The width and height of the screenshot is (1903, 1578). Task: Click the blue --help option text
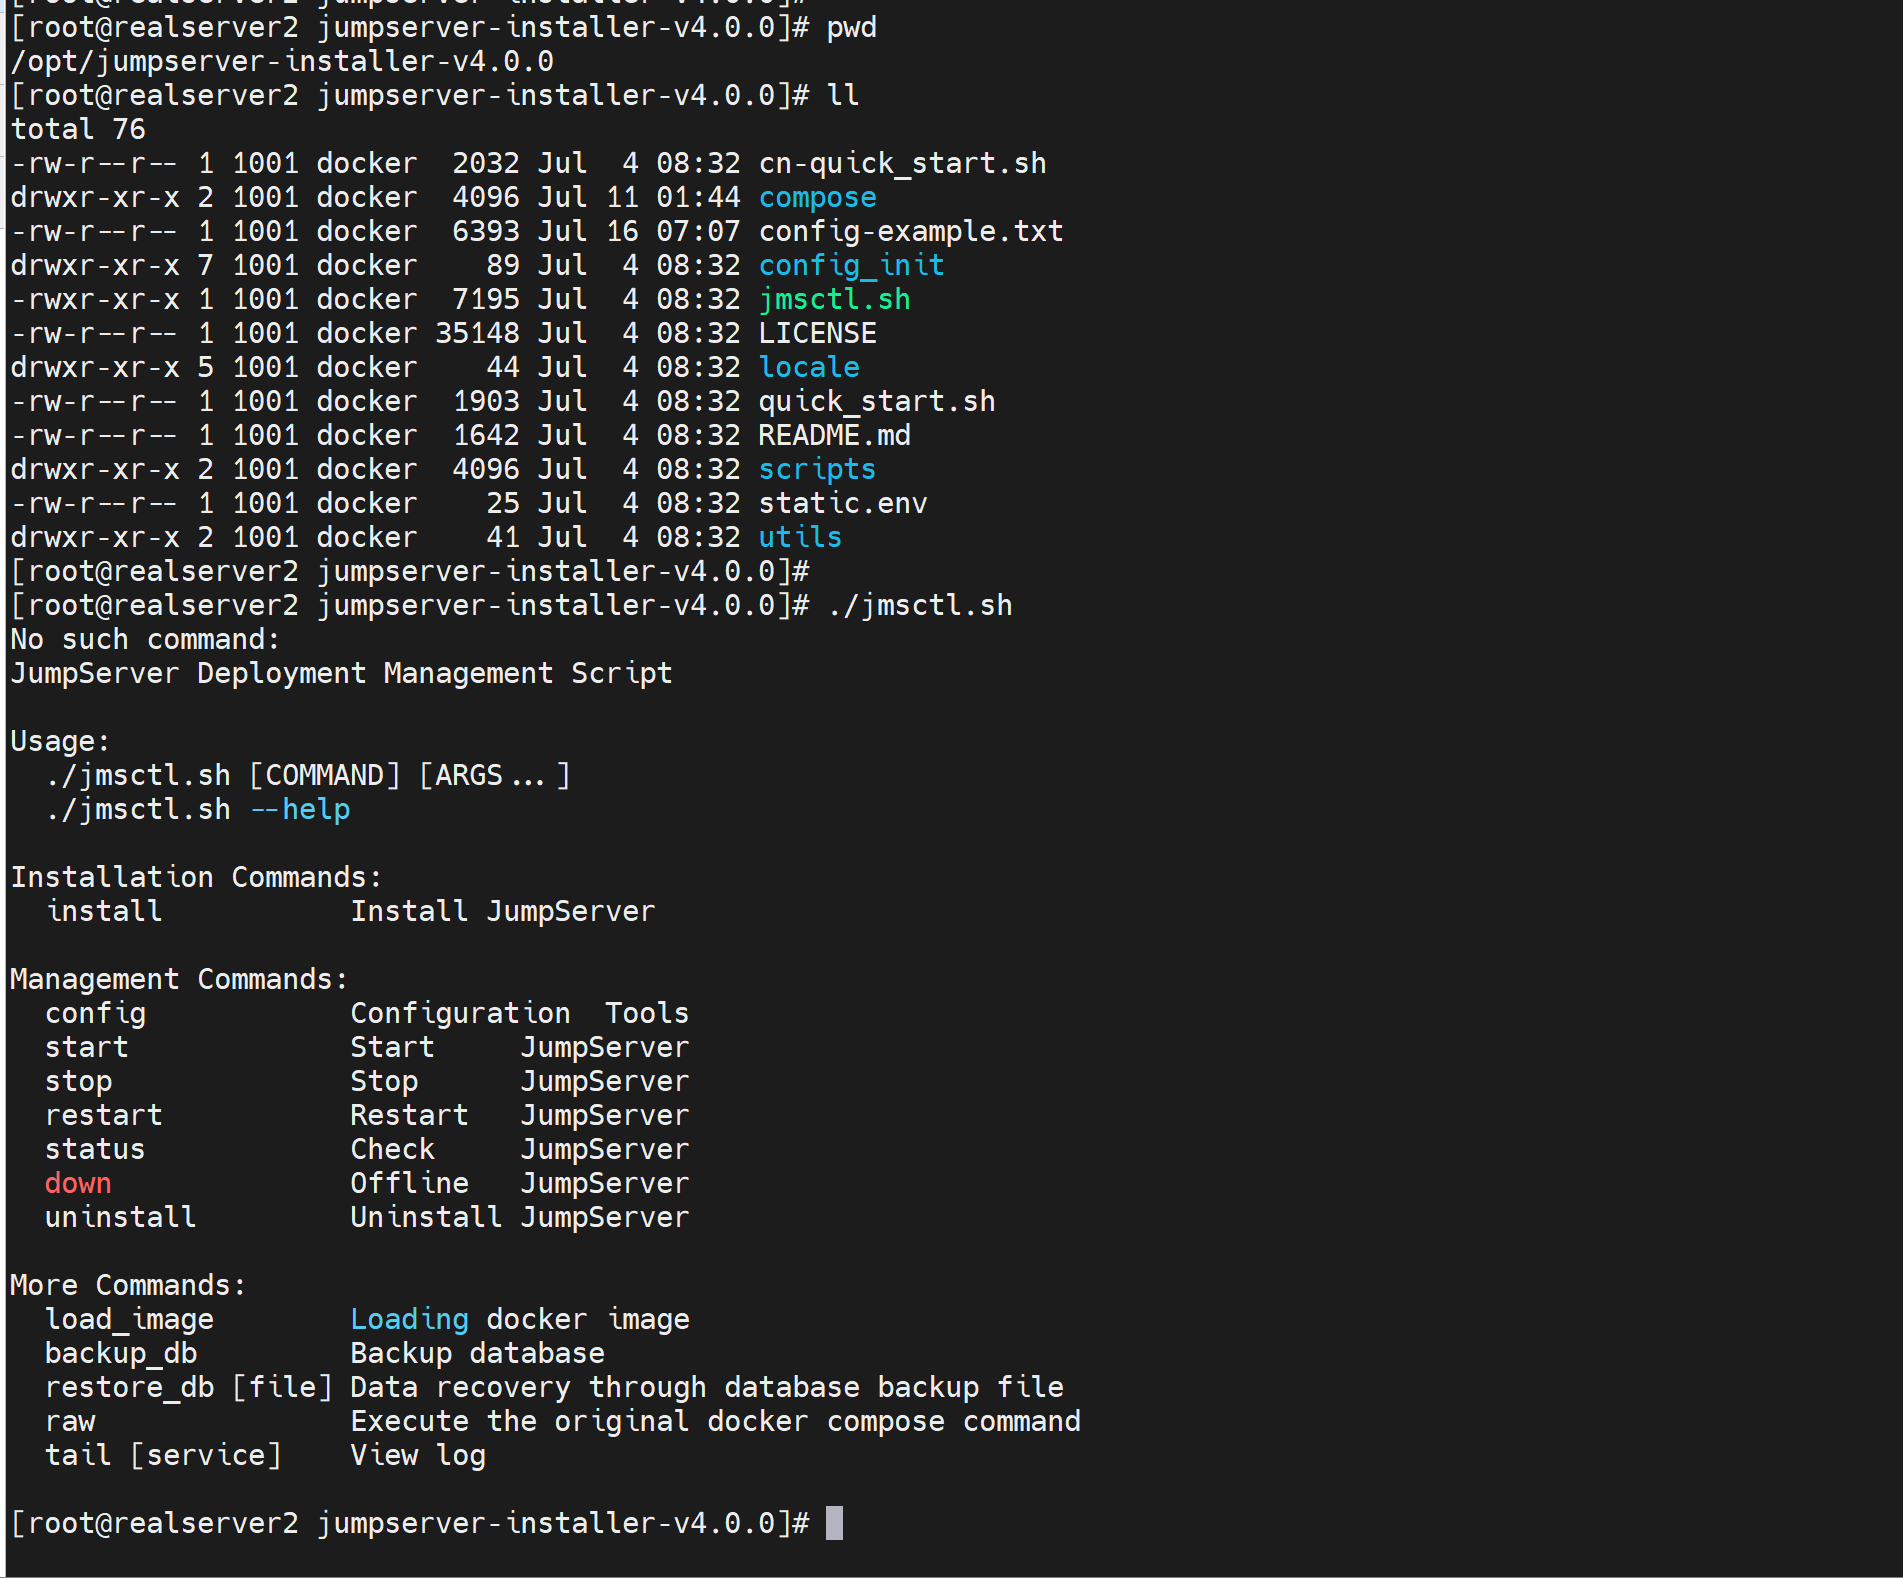click(300, 810)
